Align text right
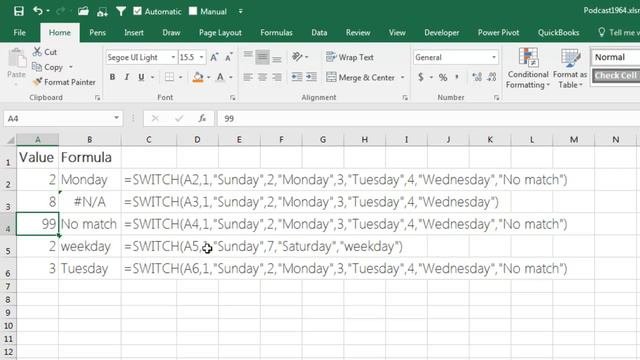 (x=277, y=77)
